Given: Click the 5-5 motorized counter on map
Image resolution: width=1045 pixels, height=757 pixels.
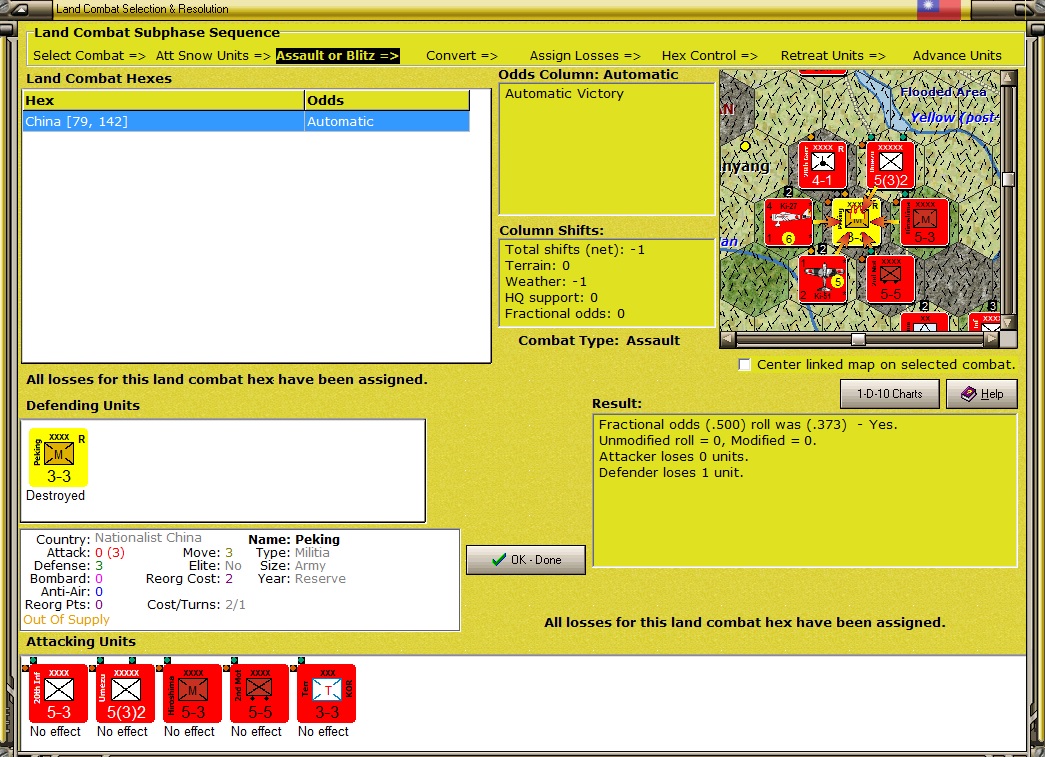Looking at the screenshot, I should 891,279.
